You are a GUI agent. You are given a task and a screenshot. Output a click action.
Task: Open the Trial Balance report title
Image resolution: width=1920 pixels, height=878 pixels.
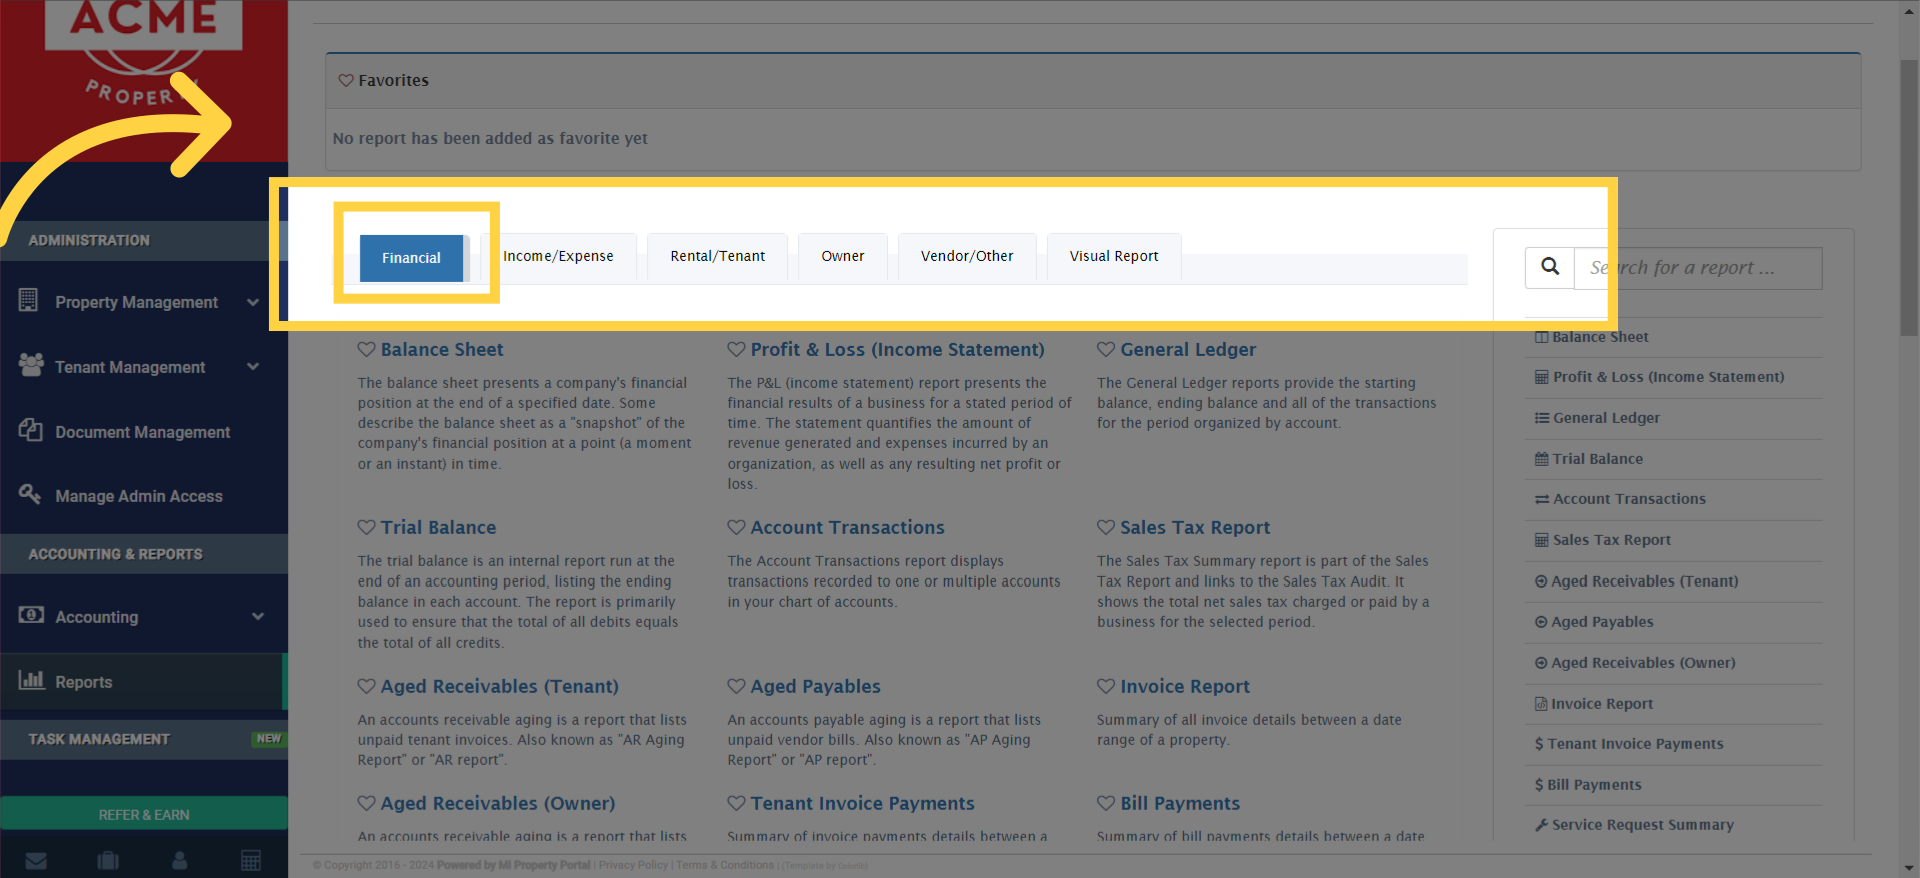tap(438, 527)
